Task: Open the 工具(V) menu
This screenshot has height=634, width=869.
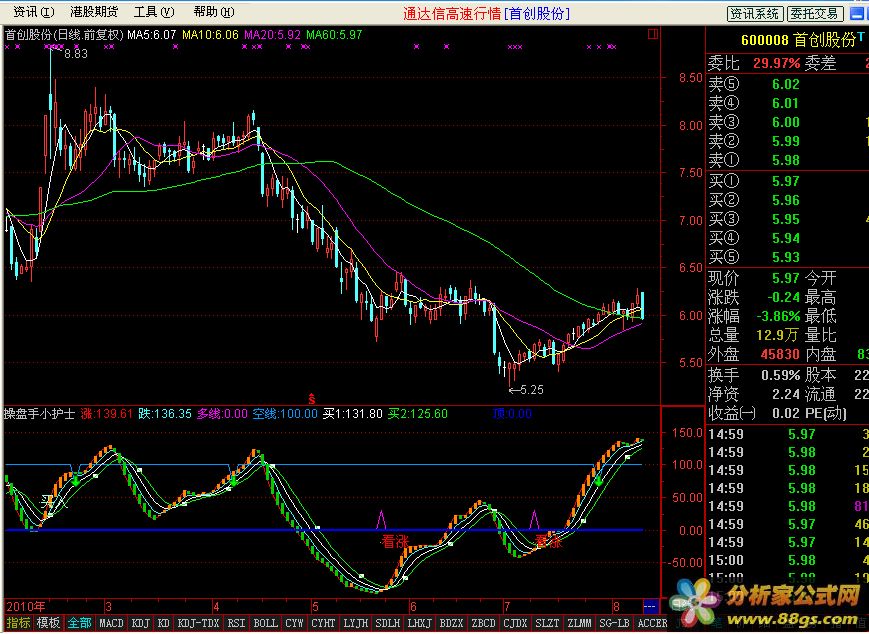Action: [x=154, y=12]
